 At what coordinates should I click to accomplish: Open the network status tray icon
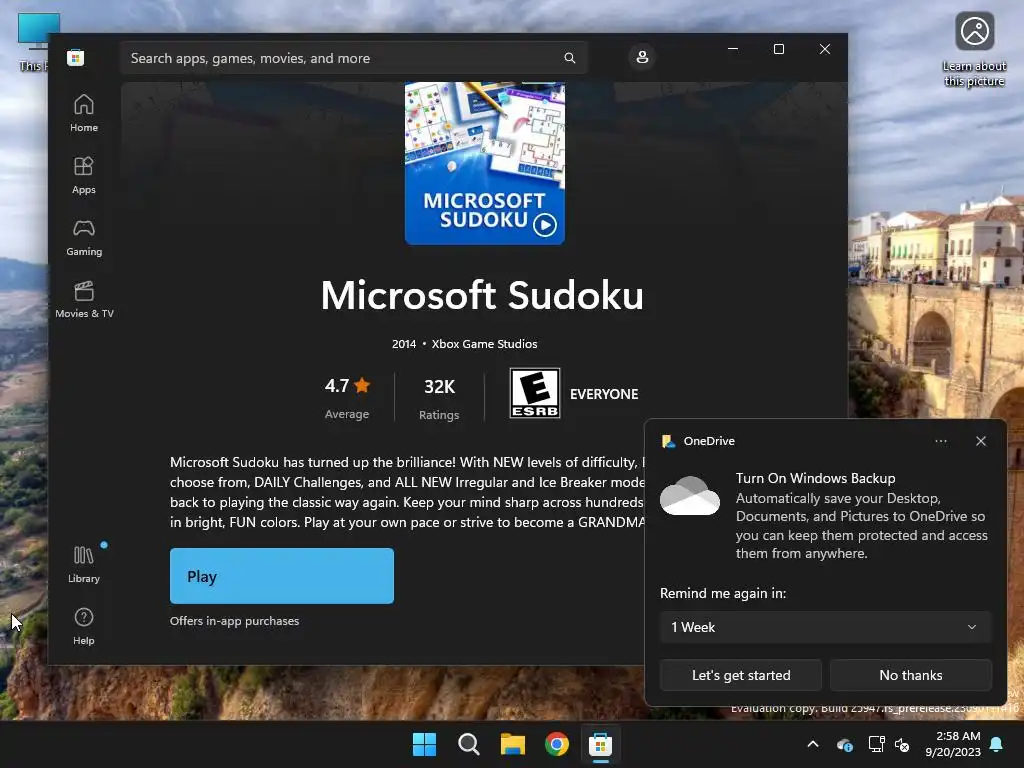click(x=876, y=744)
